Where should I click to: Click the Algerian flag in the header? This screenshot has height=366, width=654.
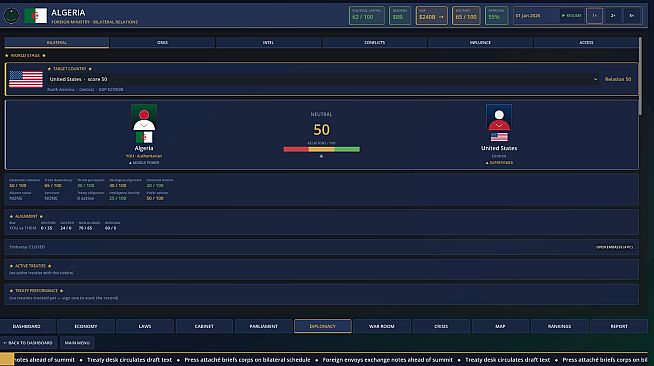(35, 16)
